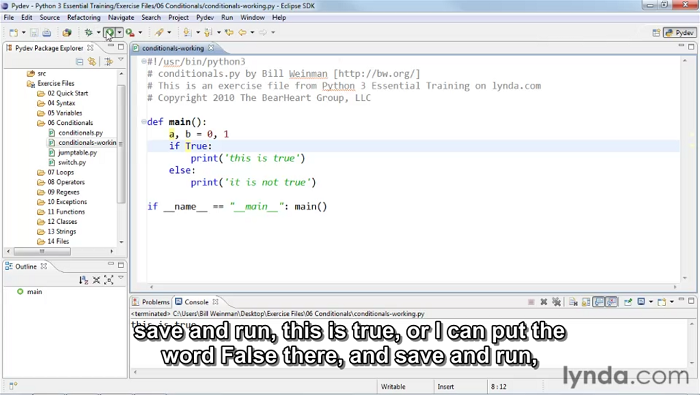Click the Pin Console icon
The width and height of the screenshot is (700, 395).
pyautogui.click(x=628, y=302)
